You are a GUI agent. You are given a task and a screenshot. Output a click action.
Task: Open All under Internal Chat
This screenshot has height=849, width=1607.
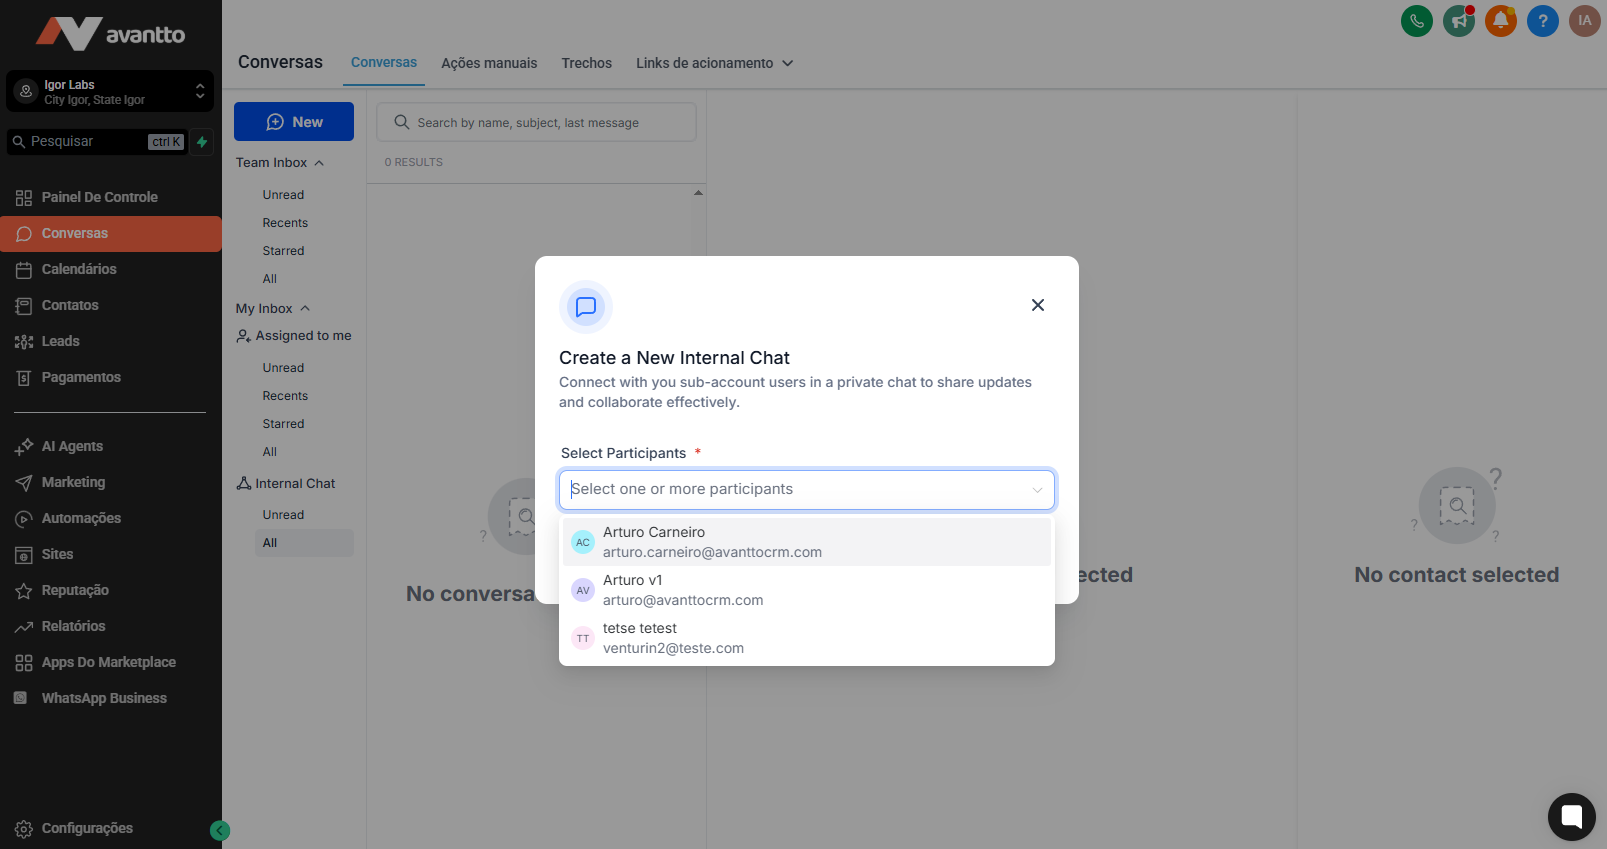304,543
